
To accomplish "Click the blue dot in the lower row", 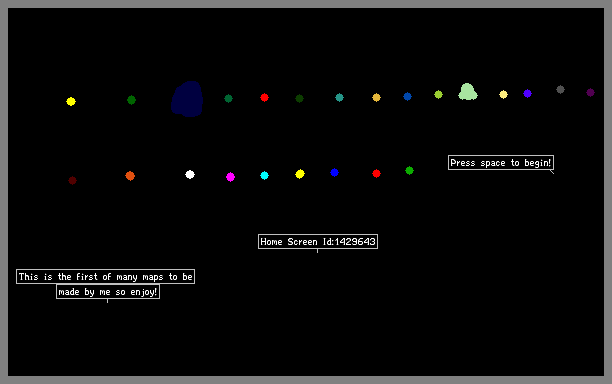I will tap(334, 172).
